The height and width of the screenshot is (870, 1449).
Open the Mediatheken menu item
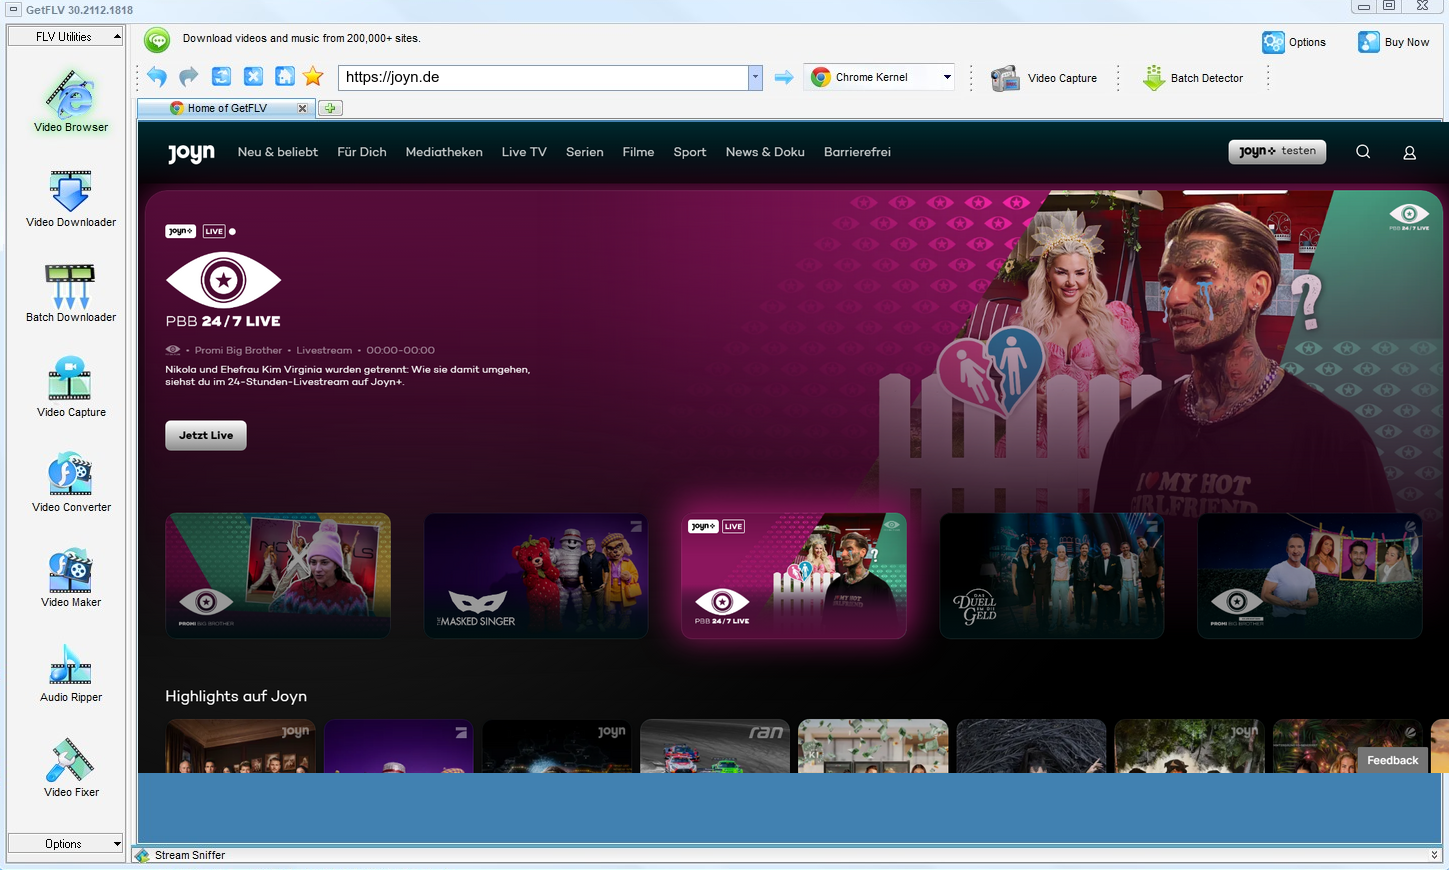pos(444,152)
